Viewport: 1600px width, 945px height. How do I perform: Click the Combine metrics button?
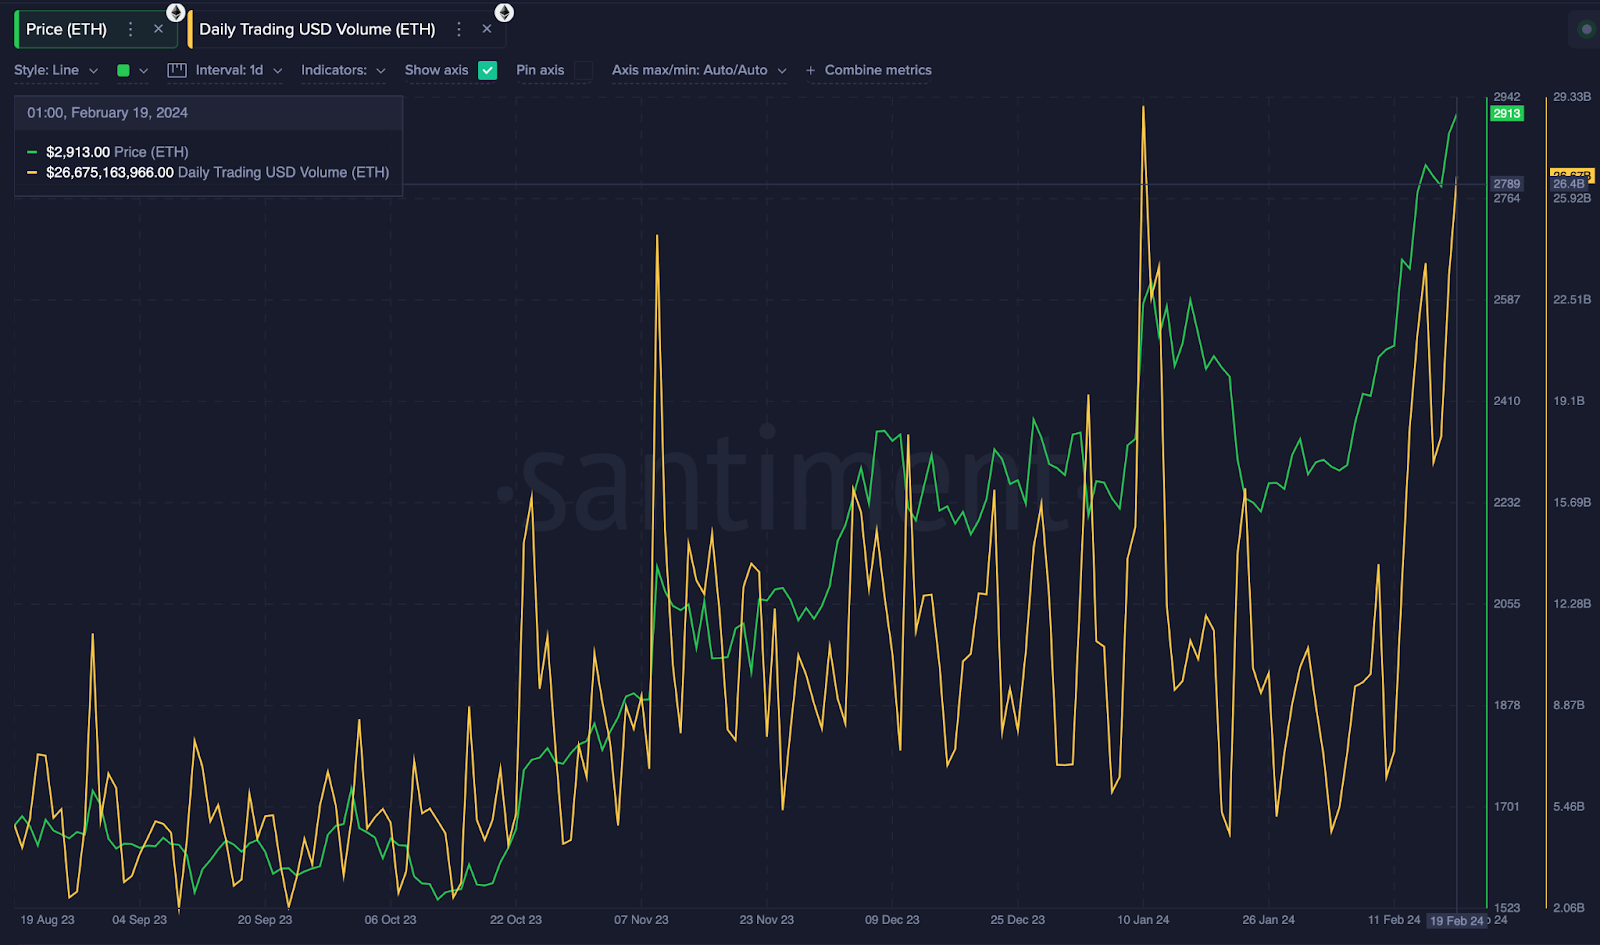point(877,70)
